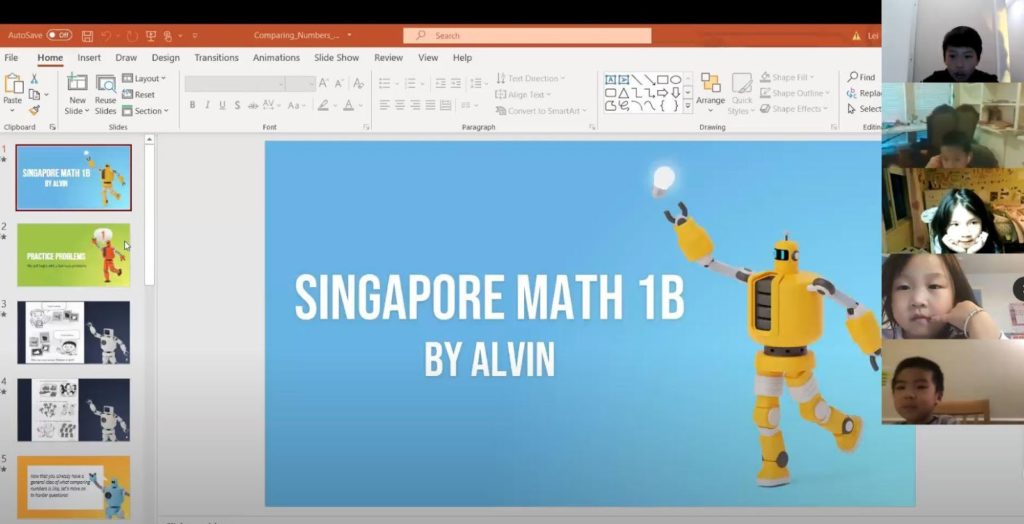Click the Reset slide button
The image size is (1024, 524).
click(x=138, y=95)
